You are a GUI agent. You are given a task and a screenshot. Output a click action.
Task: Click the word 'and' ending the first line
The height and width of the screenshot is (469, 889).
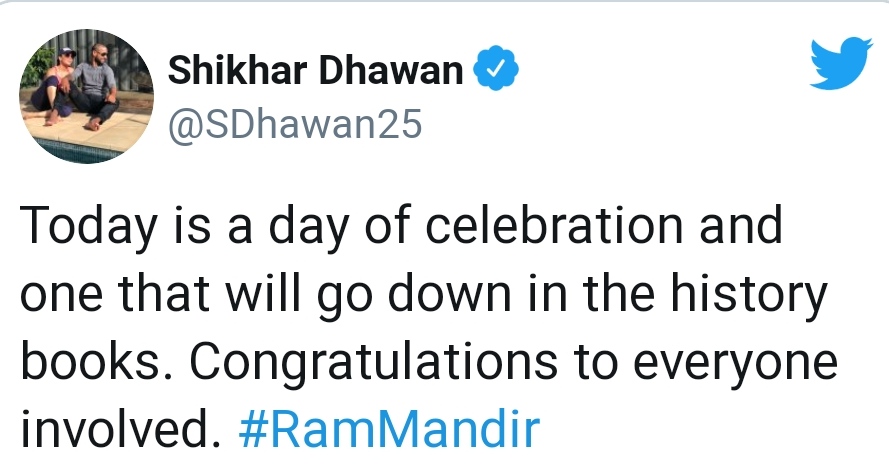pos(740,225)
